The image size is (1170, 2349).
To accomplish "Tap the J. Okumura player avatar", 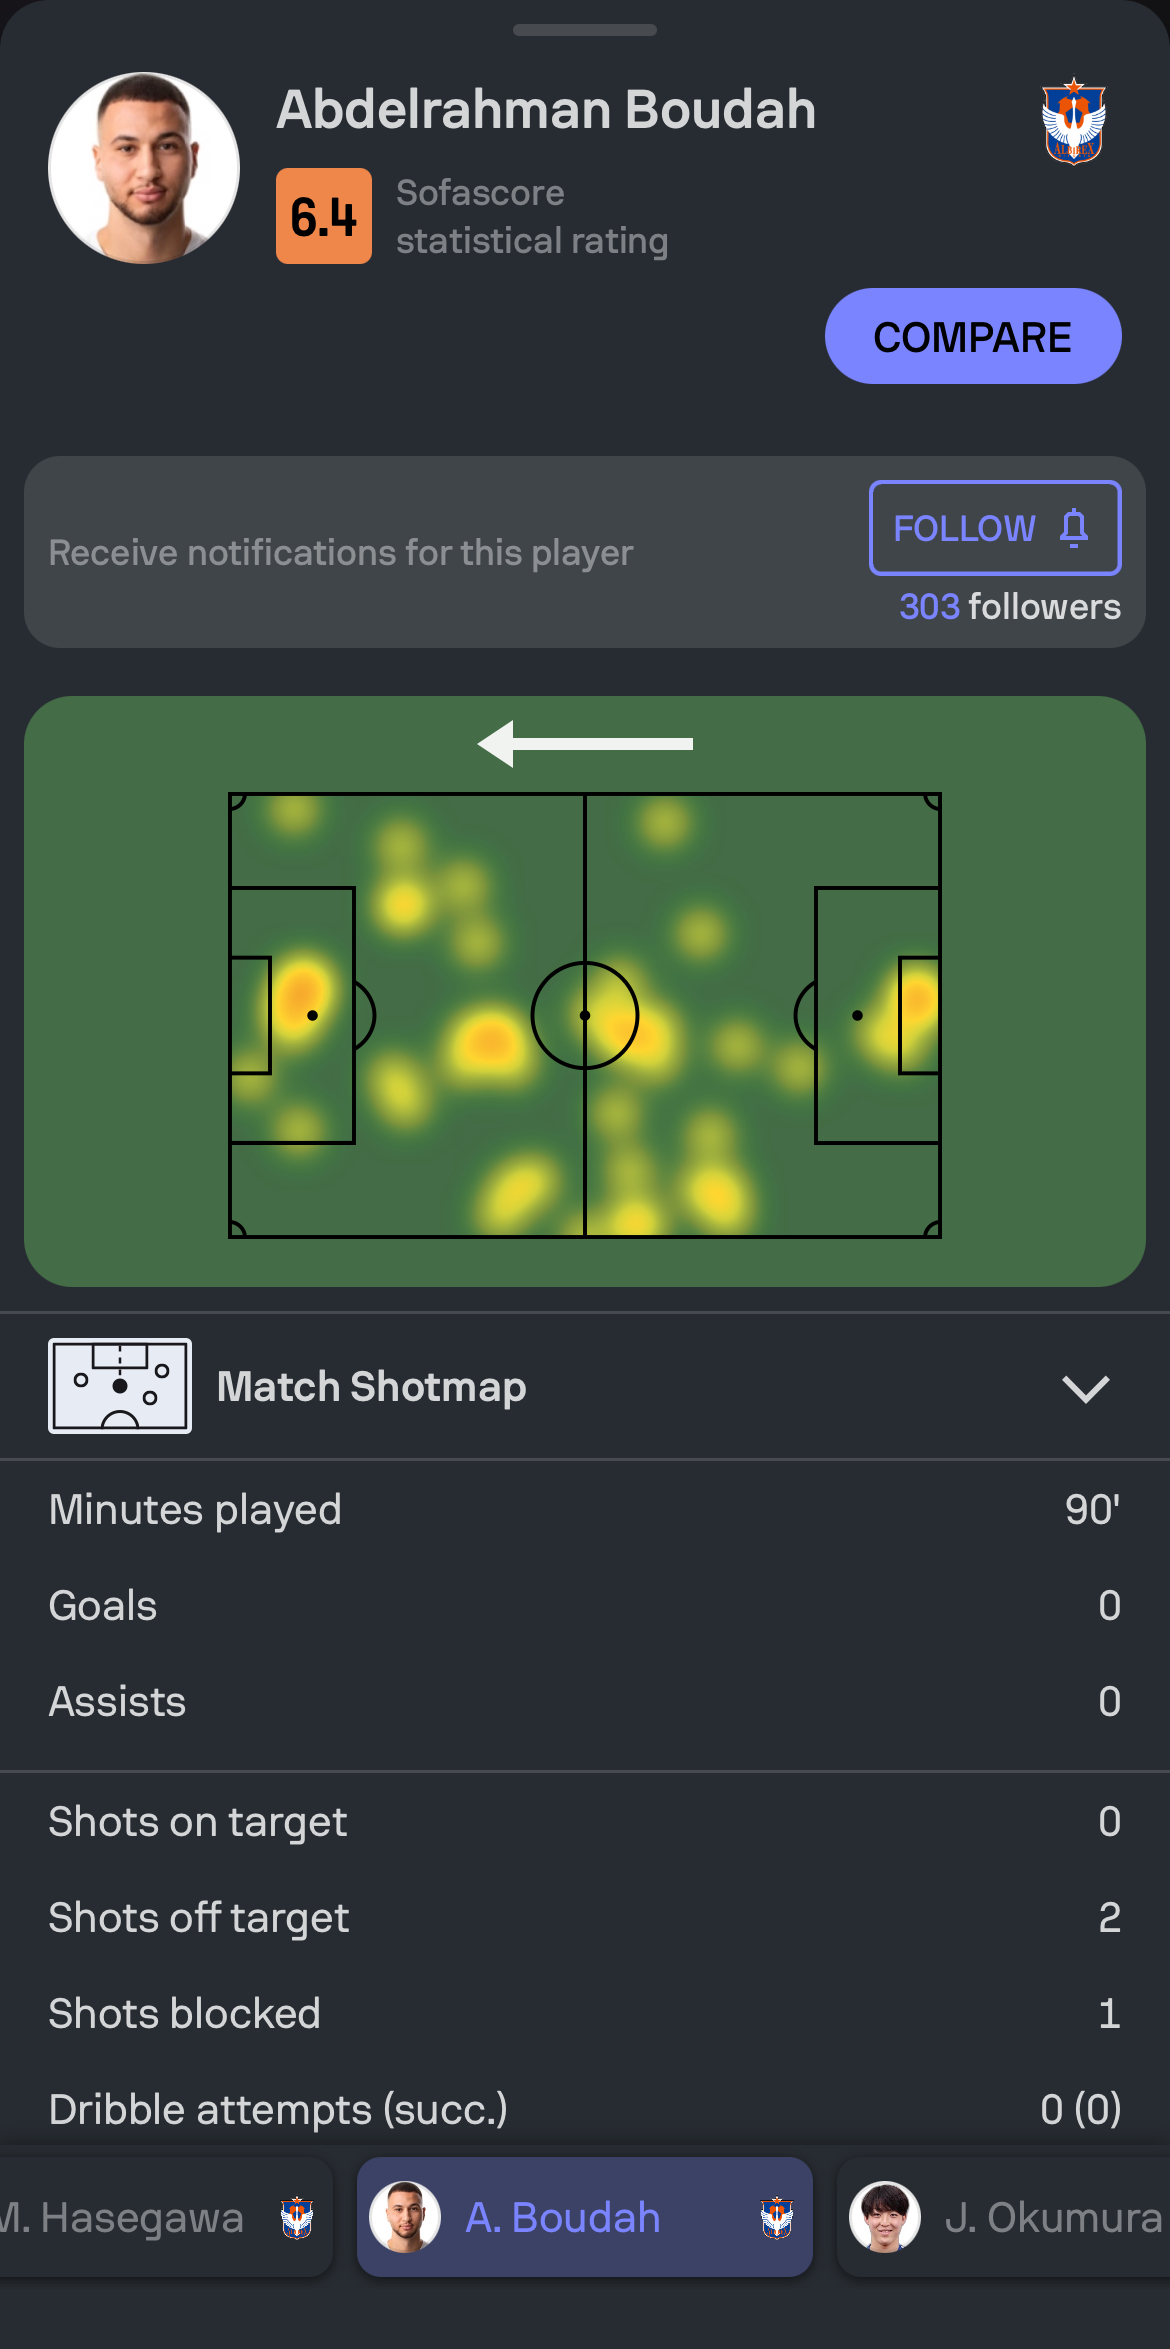I will pyautogui.click(x=885, y=2217).
